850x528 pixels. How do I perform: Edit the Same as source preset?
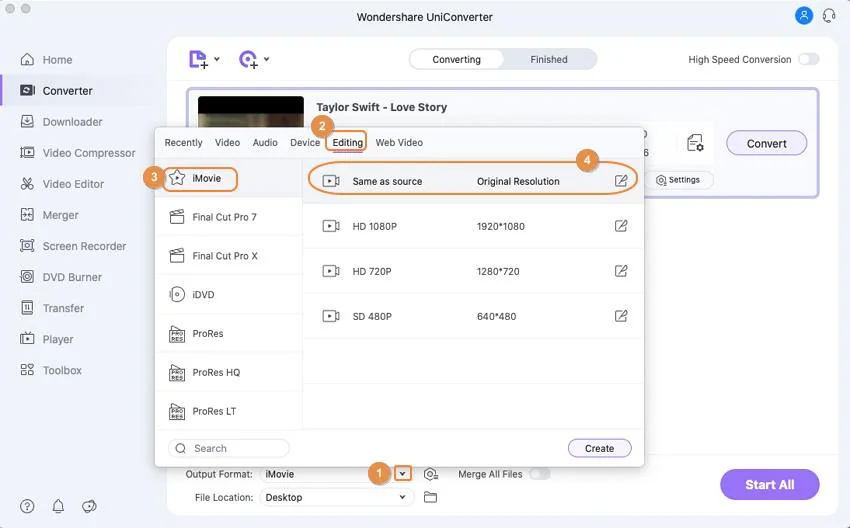(621, 181)
